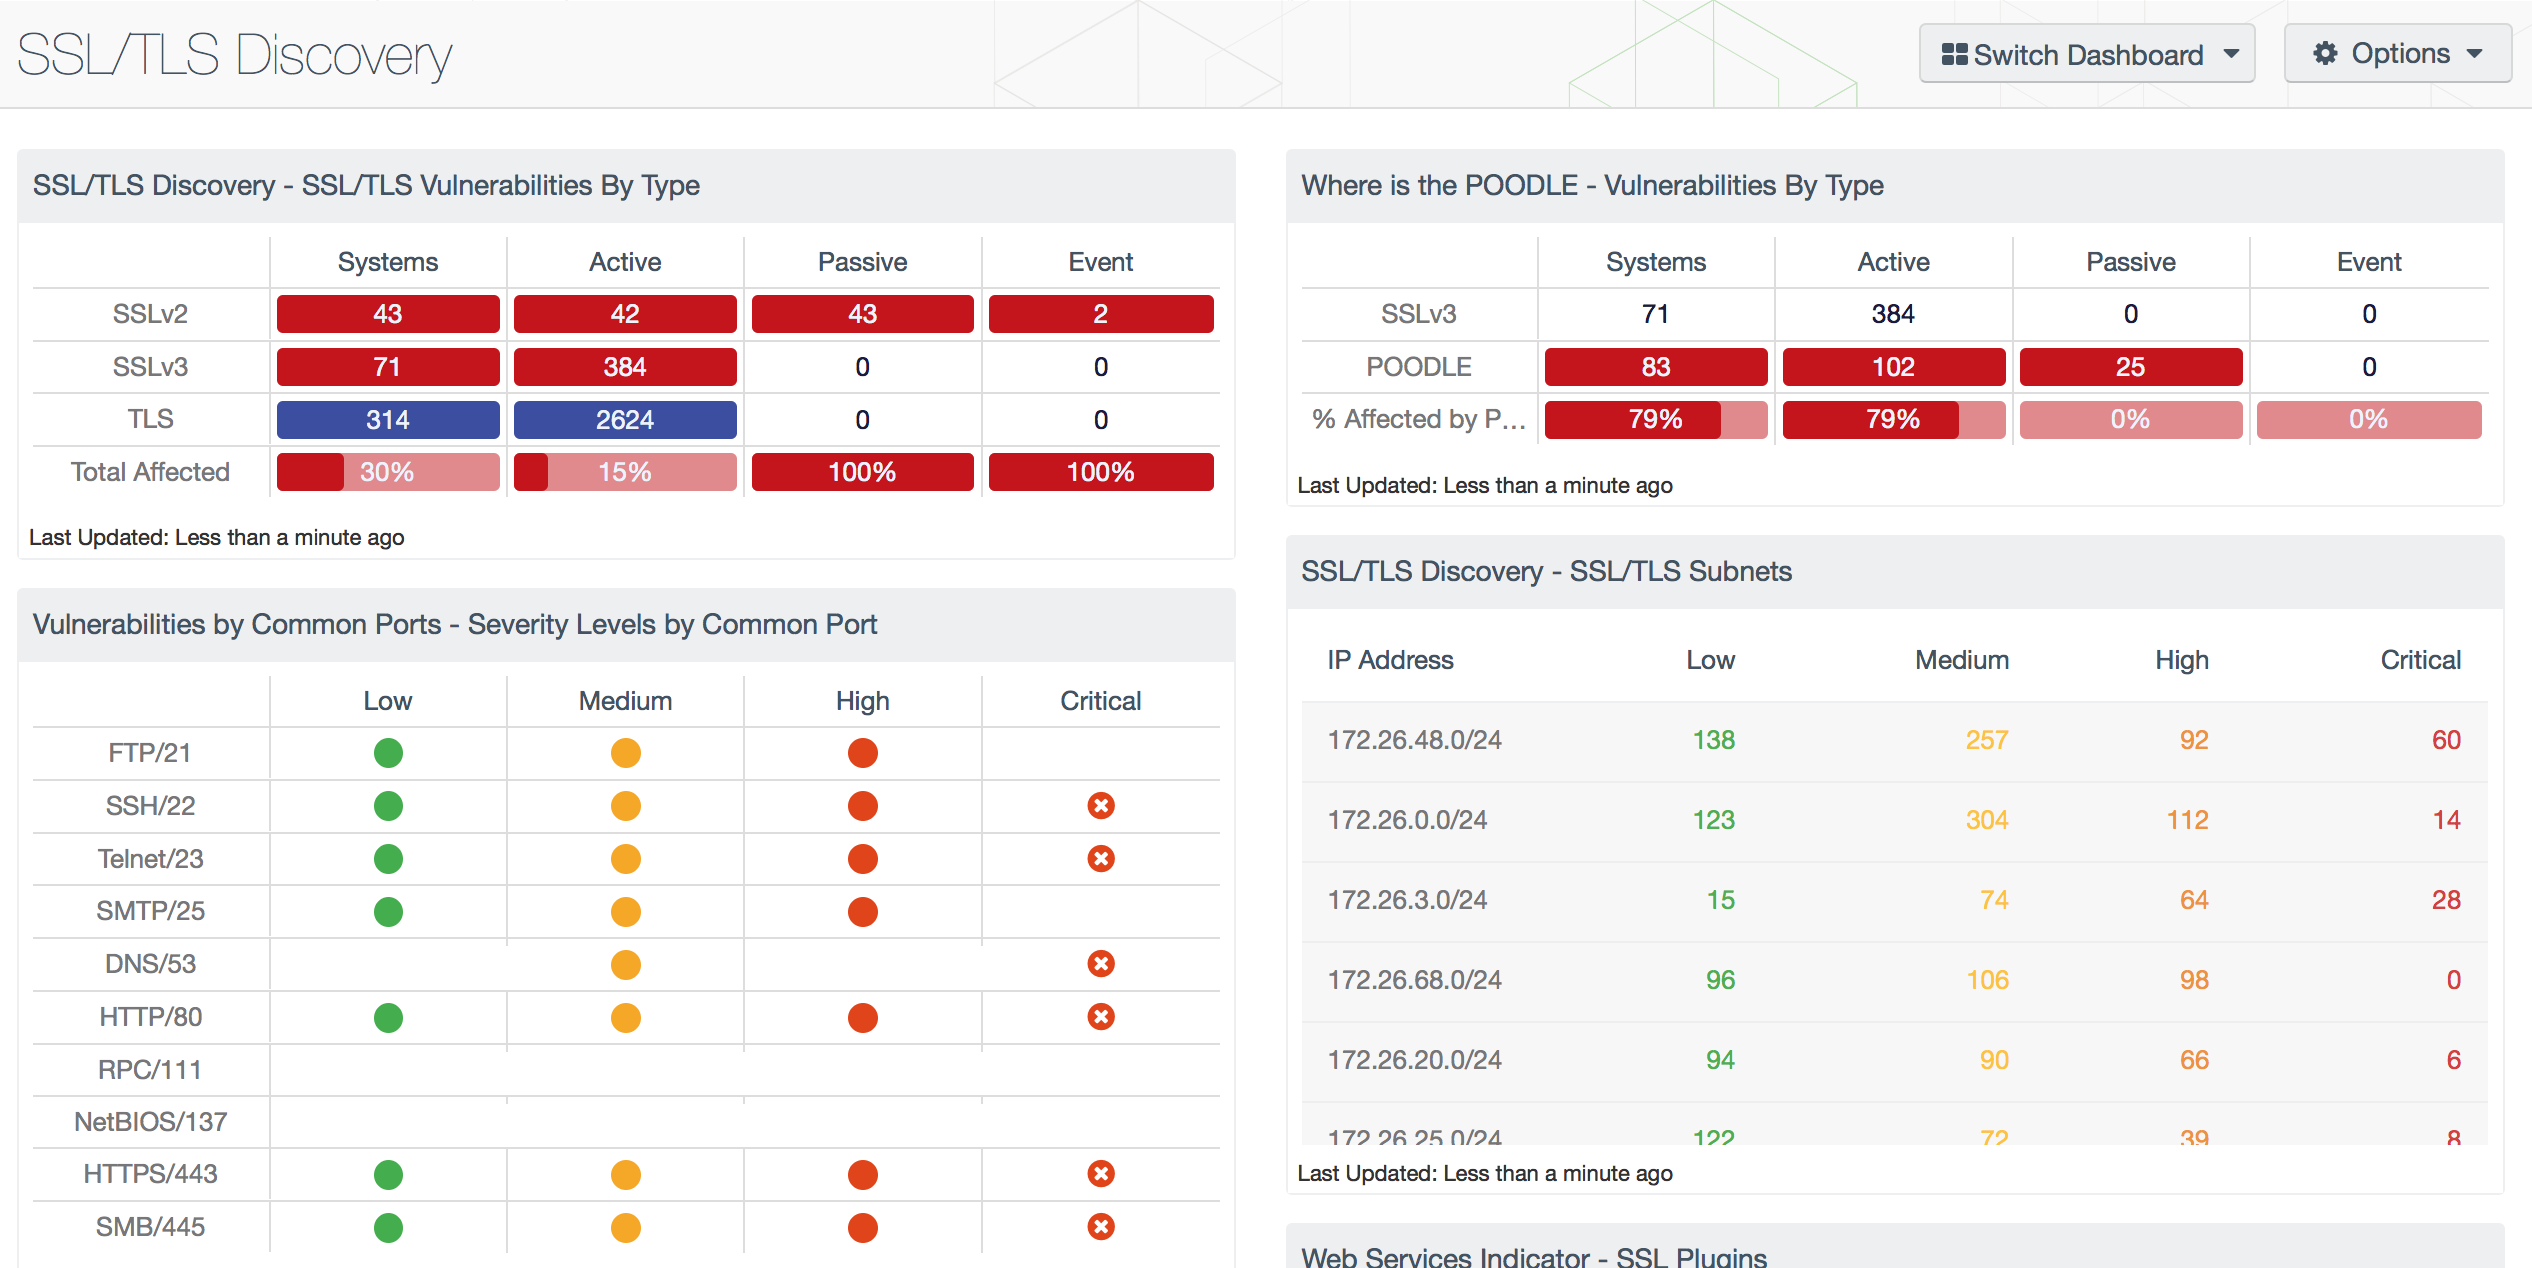
Task: Click Critical count 60 for 172.26.48.0/24
Action: [x=2446, y=741]
